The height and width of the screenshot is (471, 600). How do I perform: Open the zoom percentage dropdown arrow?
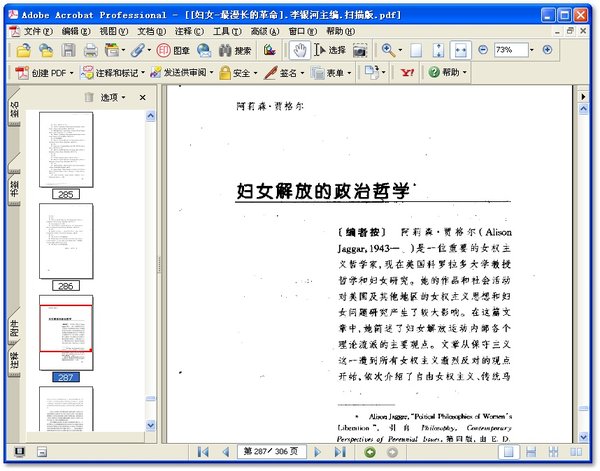pos(532,50)
